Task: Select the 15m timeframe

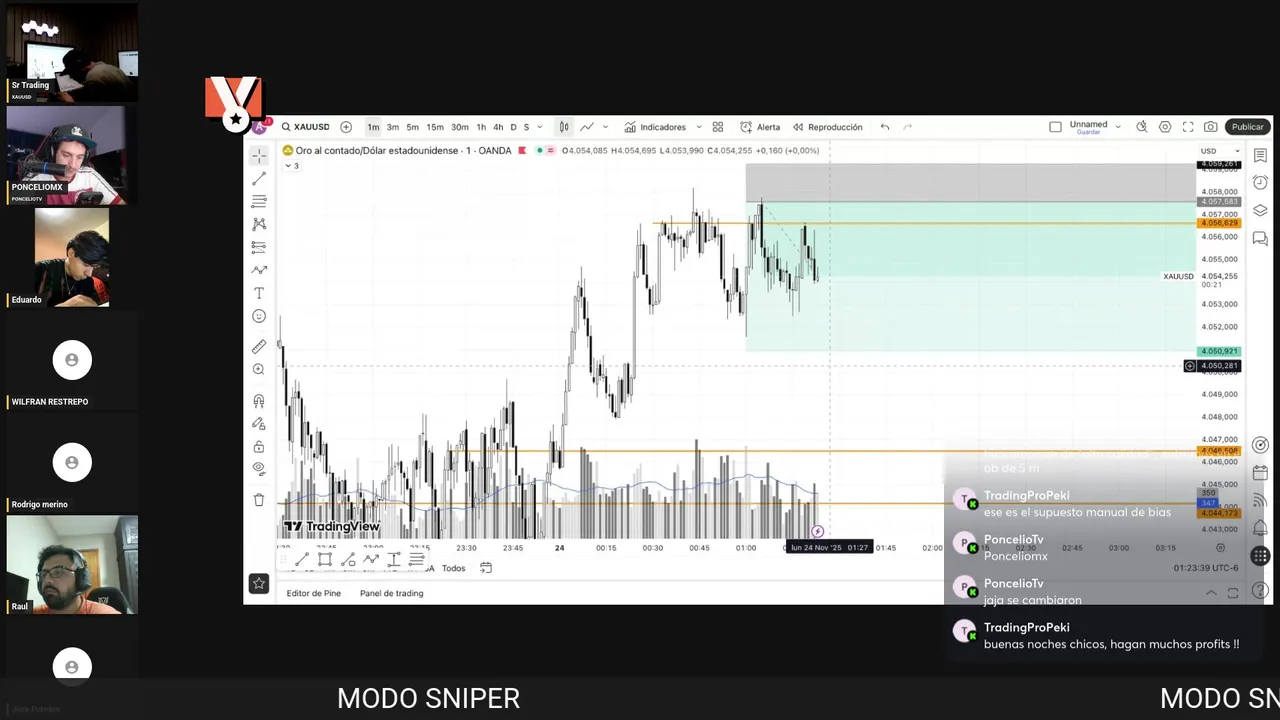Action: [435, 127]
